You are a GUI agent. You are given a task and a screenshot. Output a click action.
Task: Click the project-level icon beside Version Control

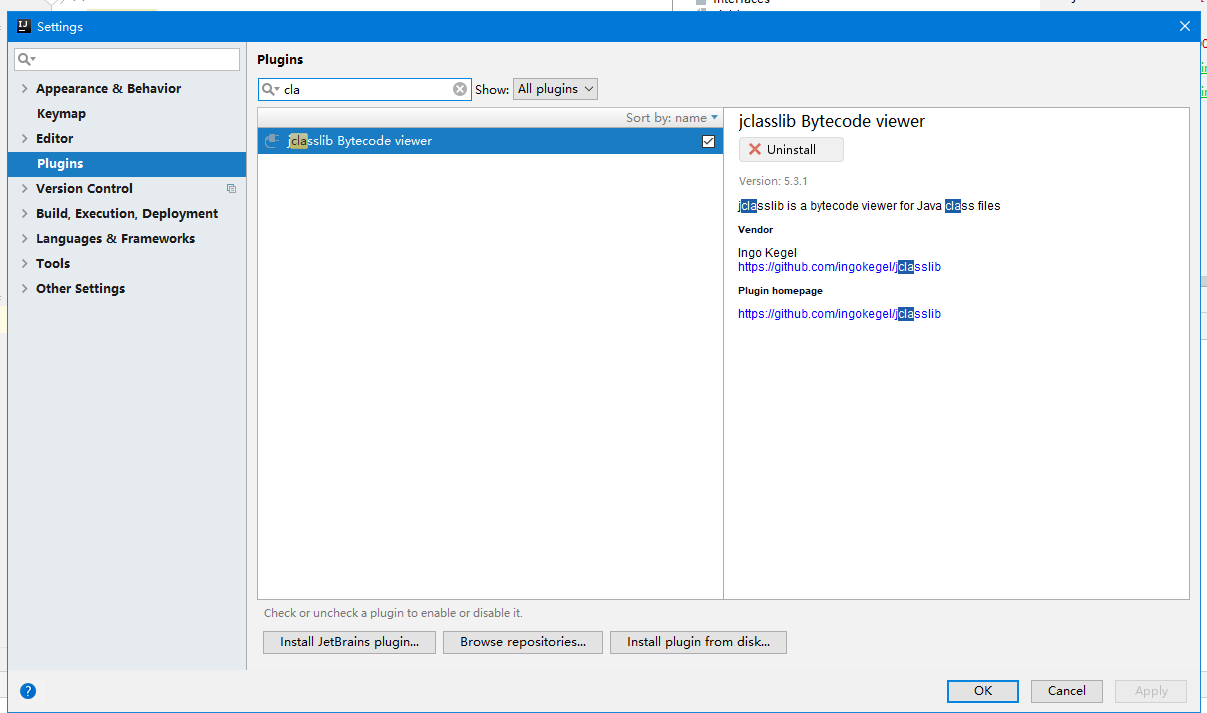(x=231, y=189)
